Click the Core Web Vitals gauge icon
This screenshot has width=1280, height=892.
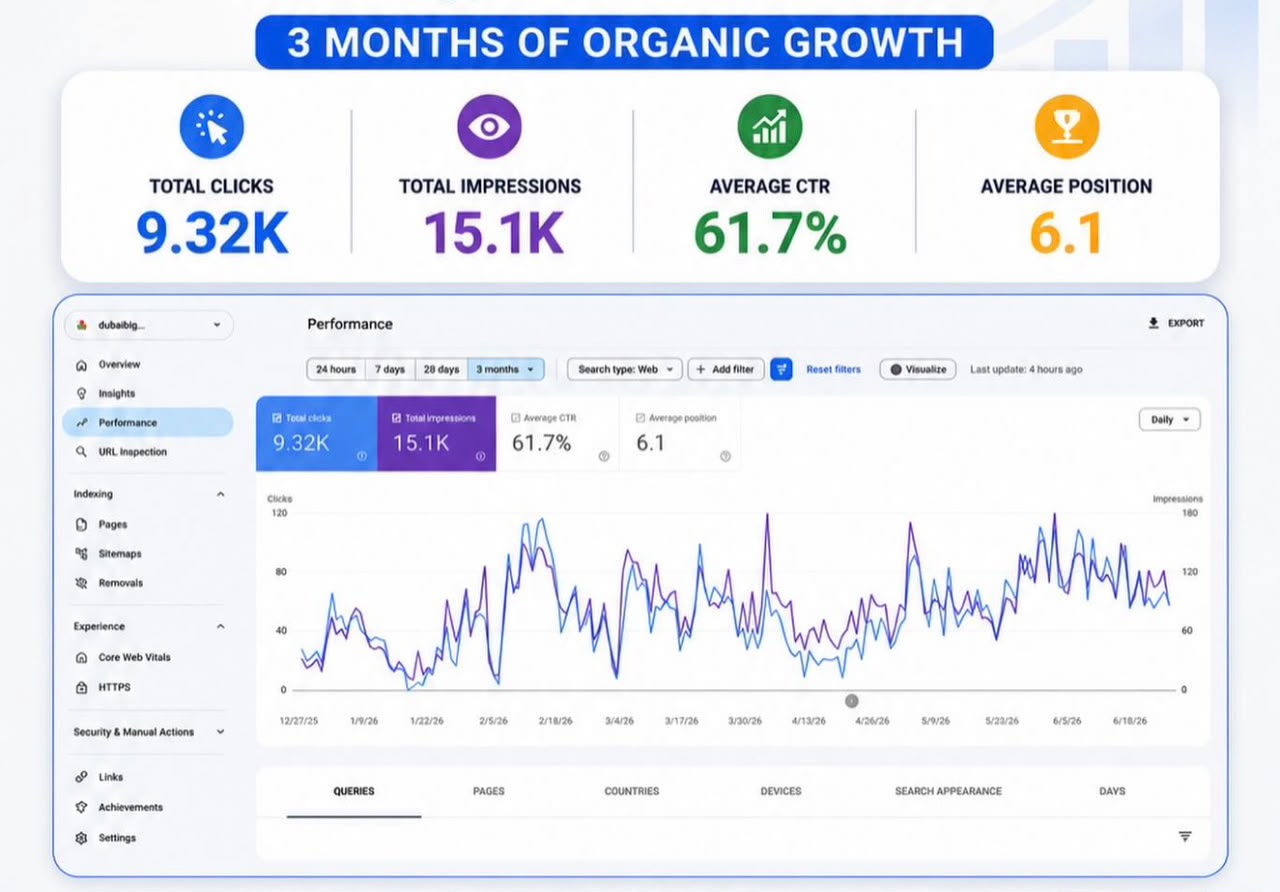(x=81, y=658)
